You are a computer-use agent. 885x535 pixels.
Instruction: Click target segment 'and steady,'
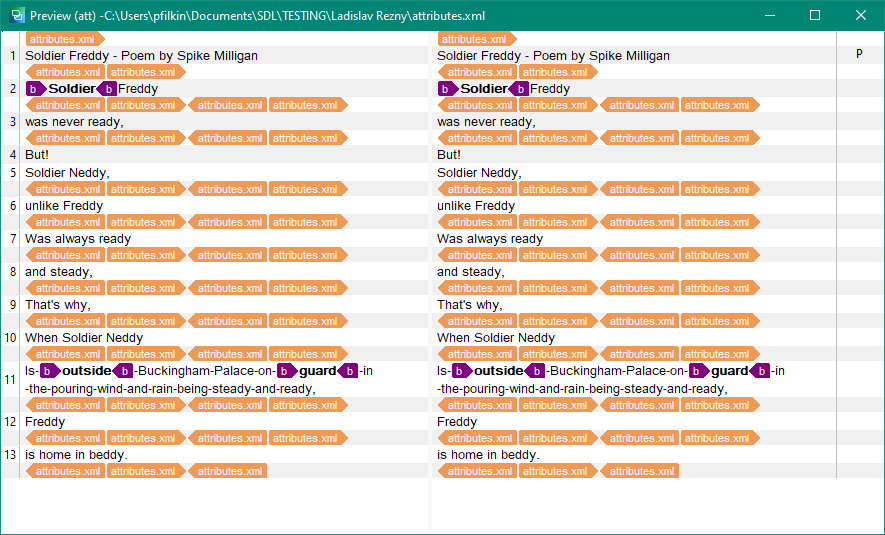click(x=471, y=271)
